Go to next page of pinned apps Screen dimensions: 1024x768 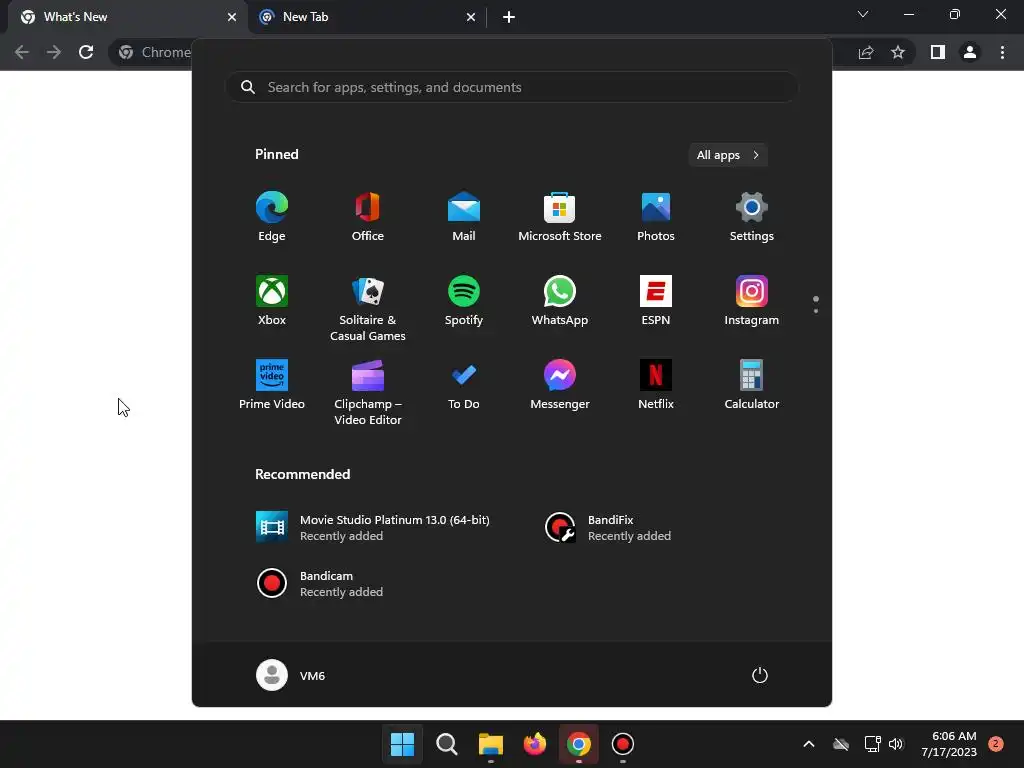click(816, 311)
